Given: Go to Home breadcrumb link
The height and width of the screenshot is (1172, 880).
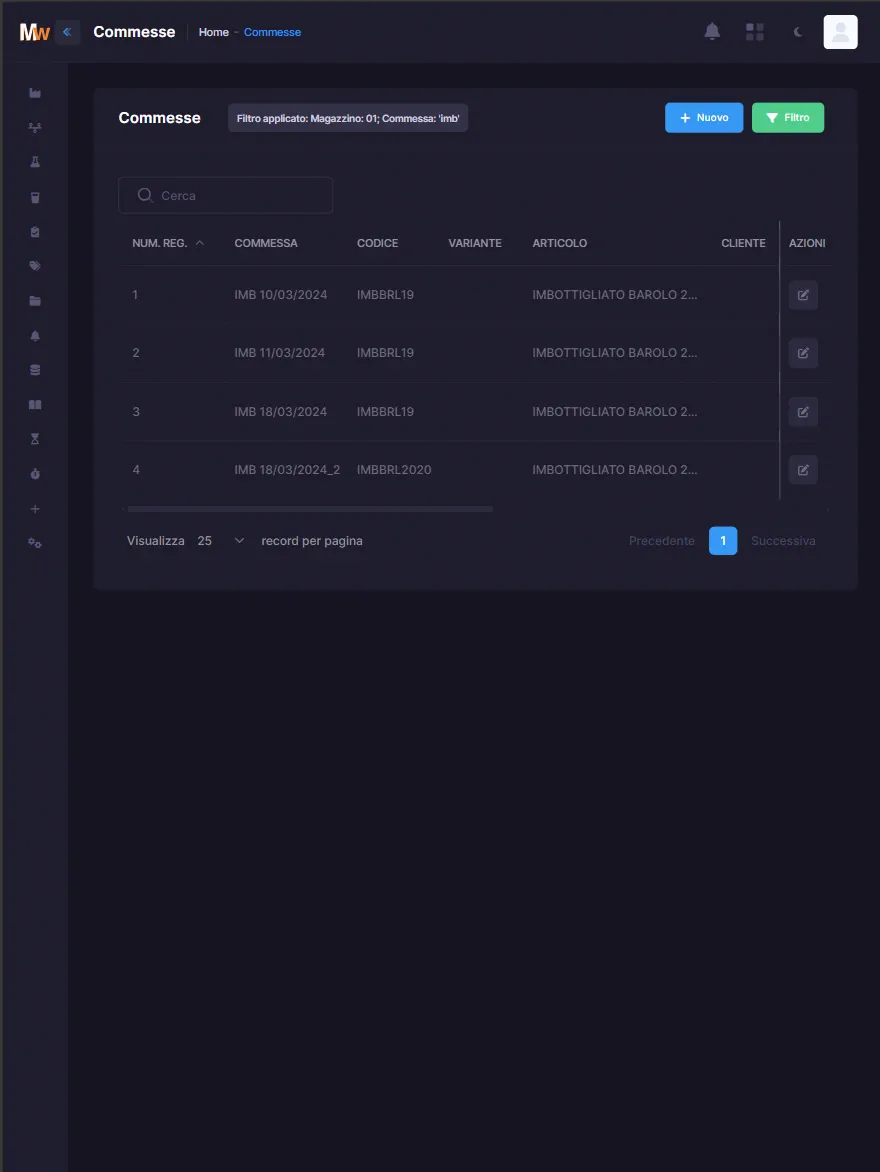Looking at the screenshot, I should 213,32.
